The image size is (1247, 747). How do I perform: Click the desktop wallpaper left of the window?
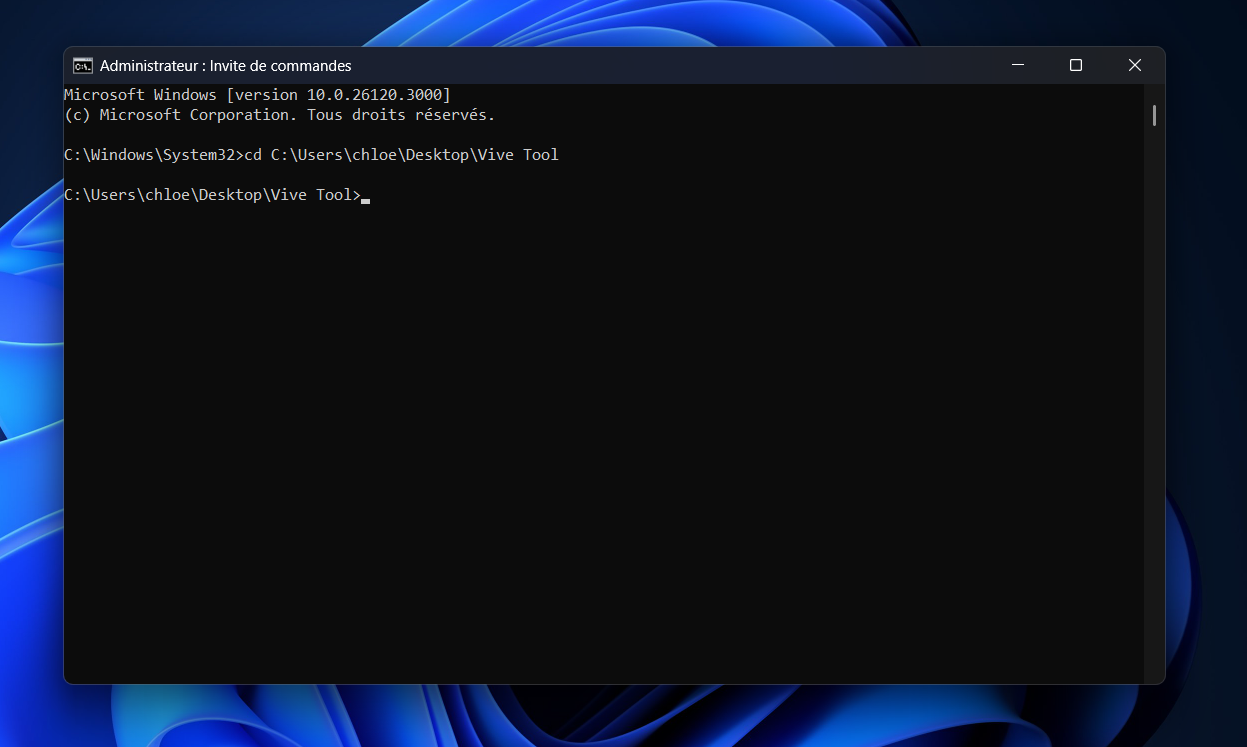pyautogui.click(x=30, y=400)
